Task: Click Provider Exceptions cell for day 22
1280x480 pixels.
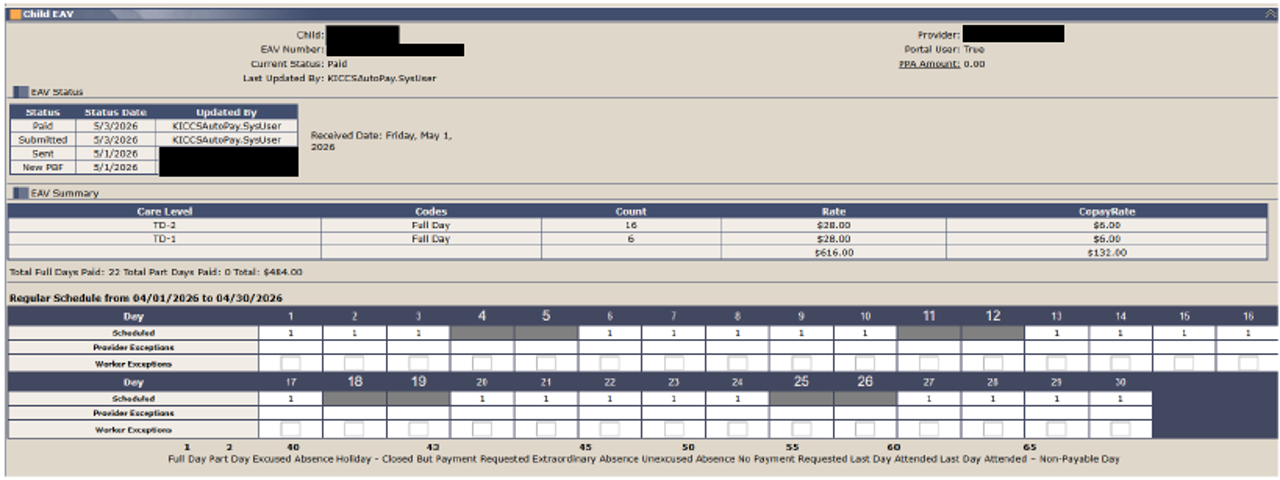Action: click(x=610, y=413)
